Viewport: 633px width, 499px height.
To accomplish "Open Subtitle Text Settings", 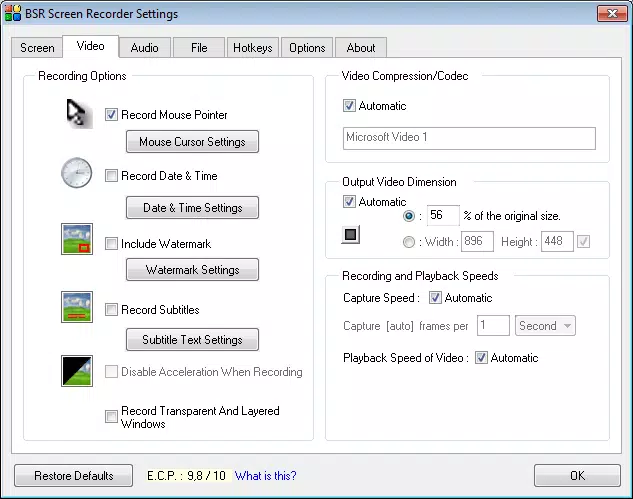I will 192,340.
